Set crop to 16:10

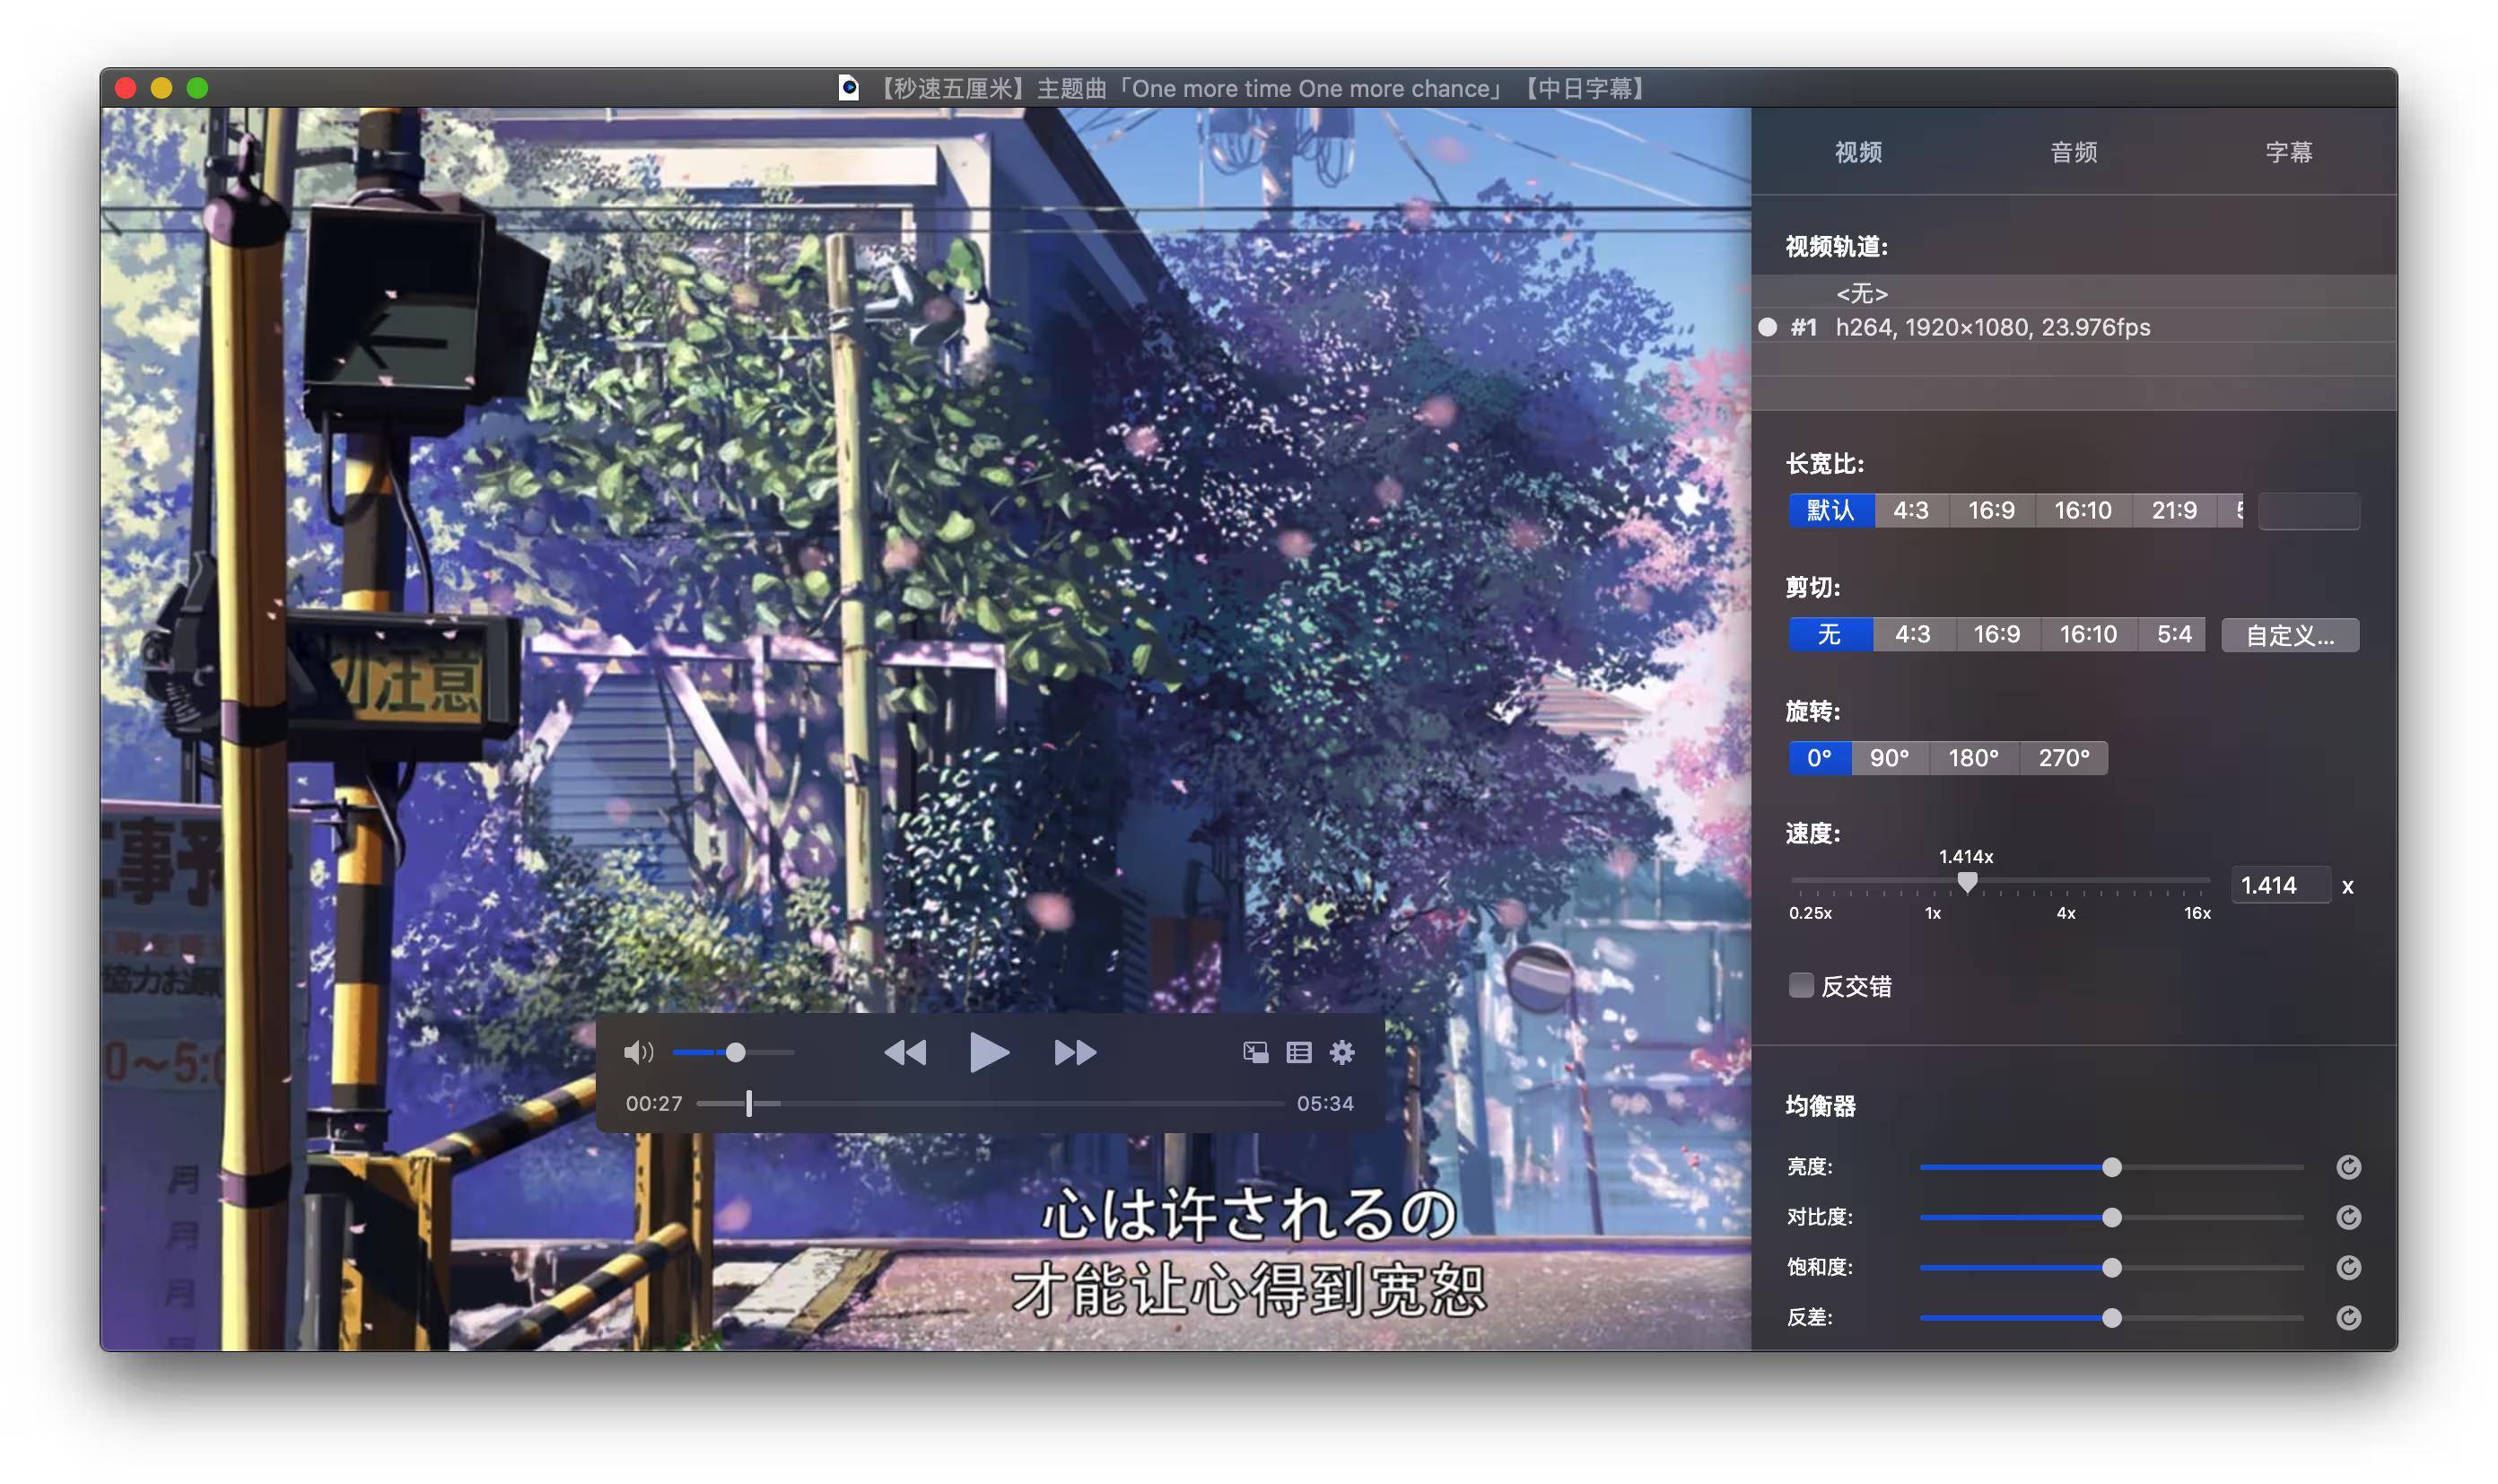click(2088, 634)
